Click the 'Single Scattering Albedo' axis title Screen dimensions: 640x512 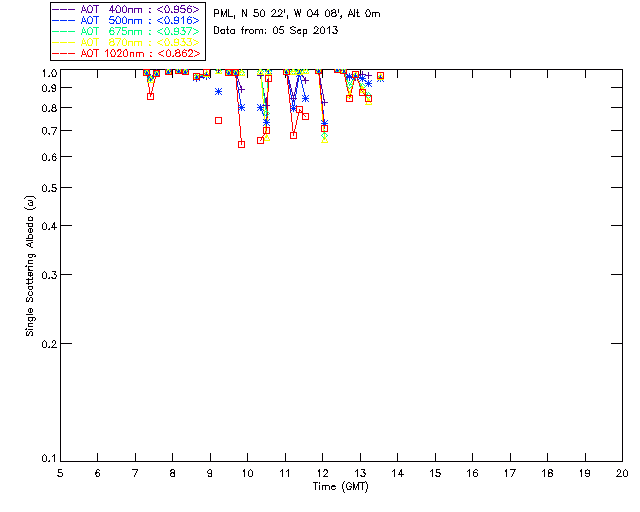(x=30, y=266)
